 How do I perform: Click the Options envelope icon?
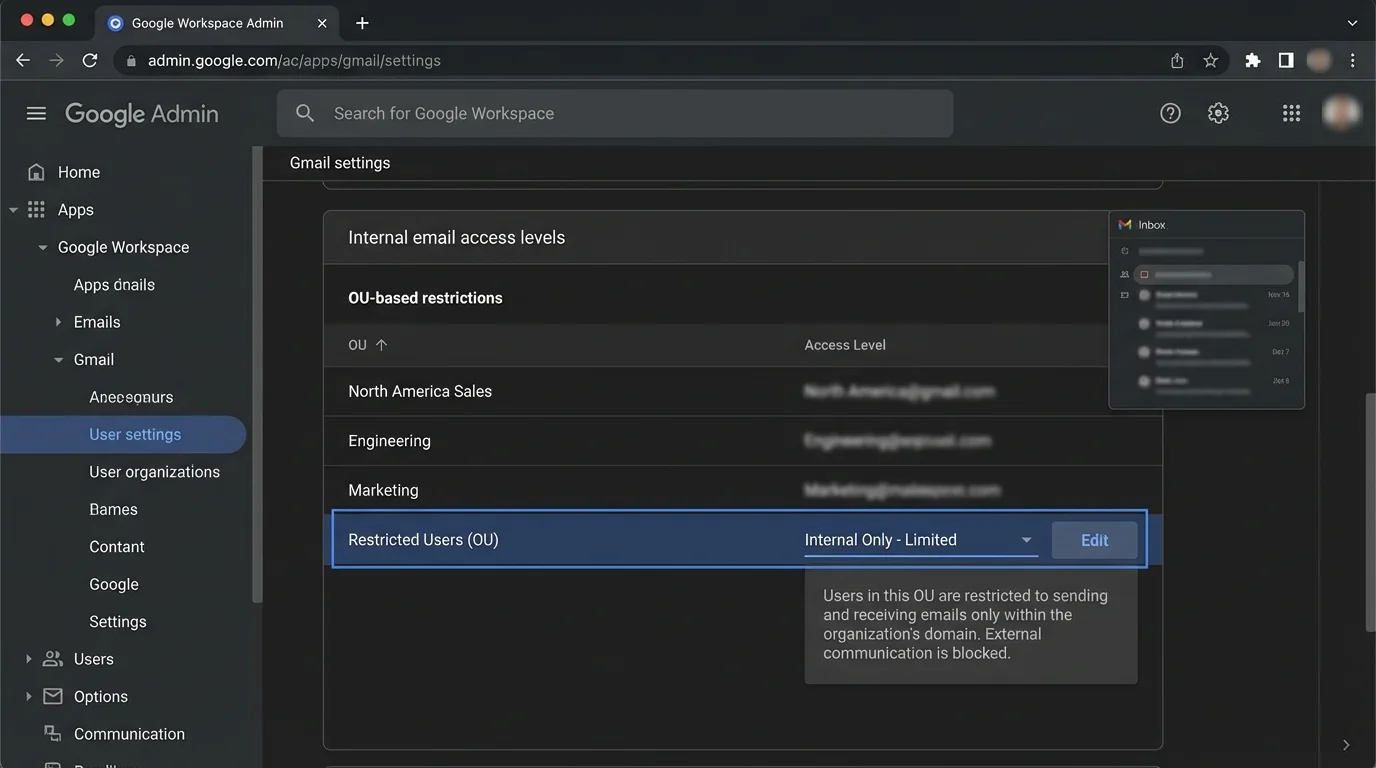click(x=52, y=696)
